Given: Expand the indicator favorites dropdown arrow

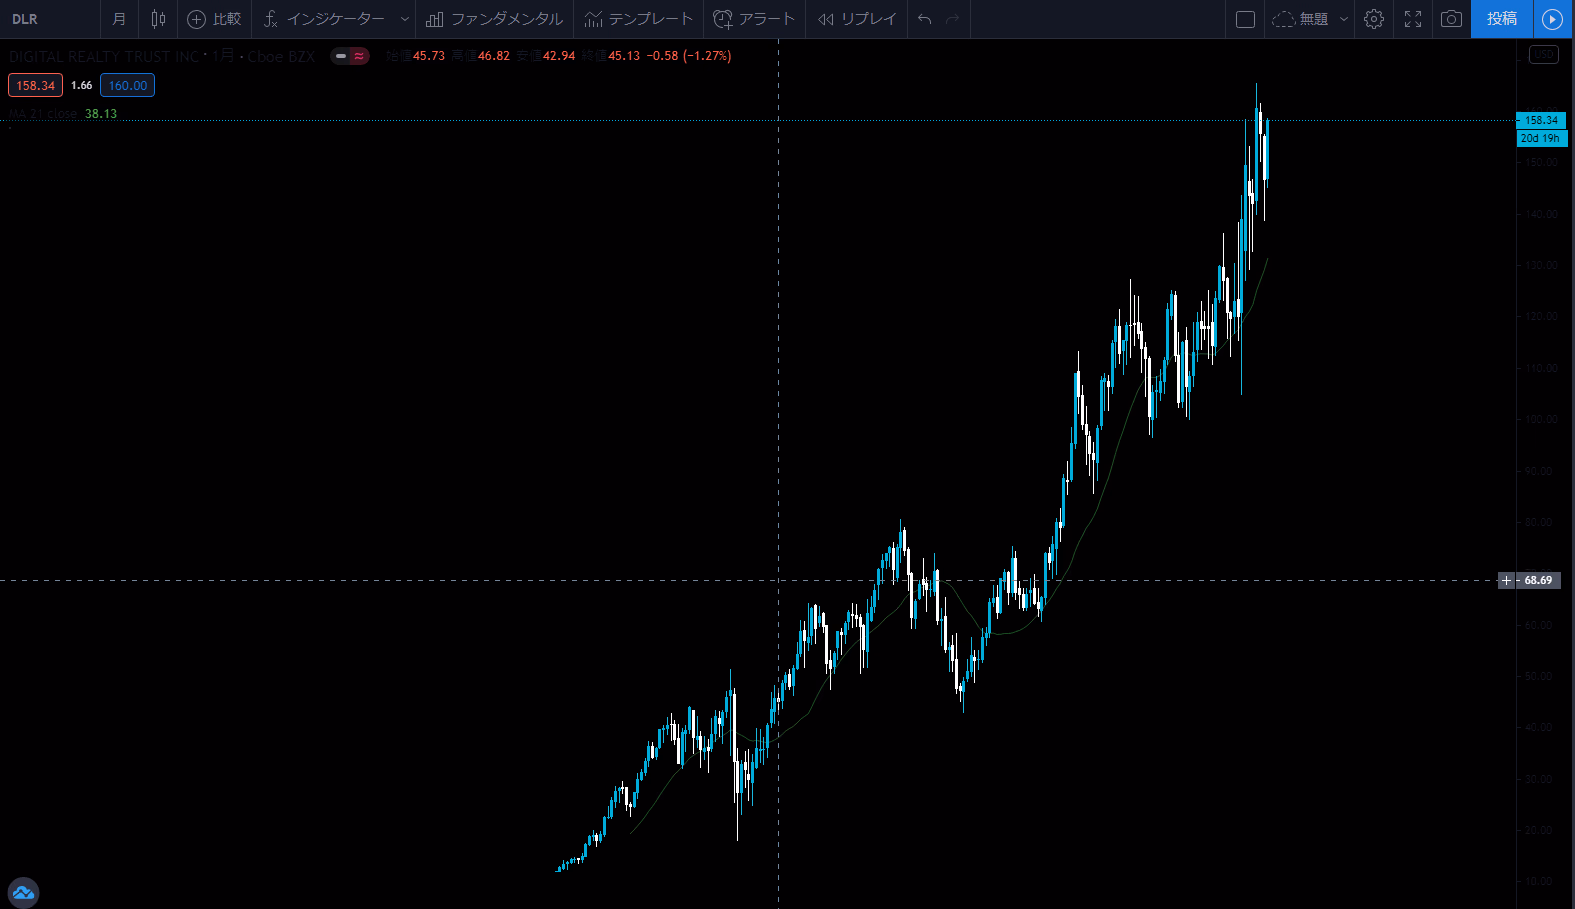Looking at the screenshot, I should click(404, 19).
